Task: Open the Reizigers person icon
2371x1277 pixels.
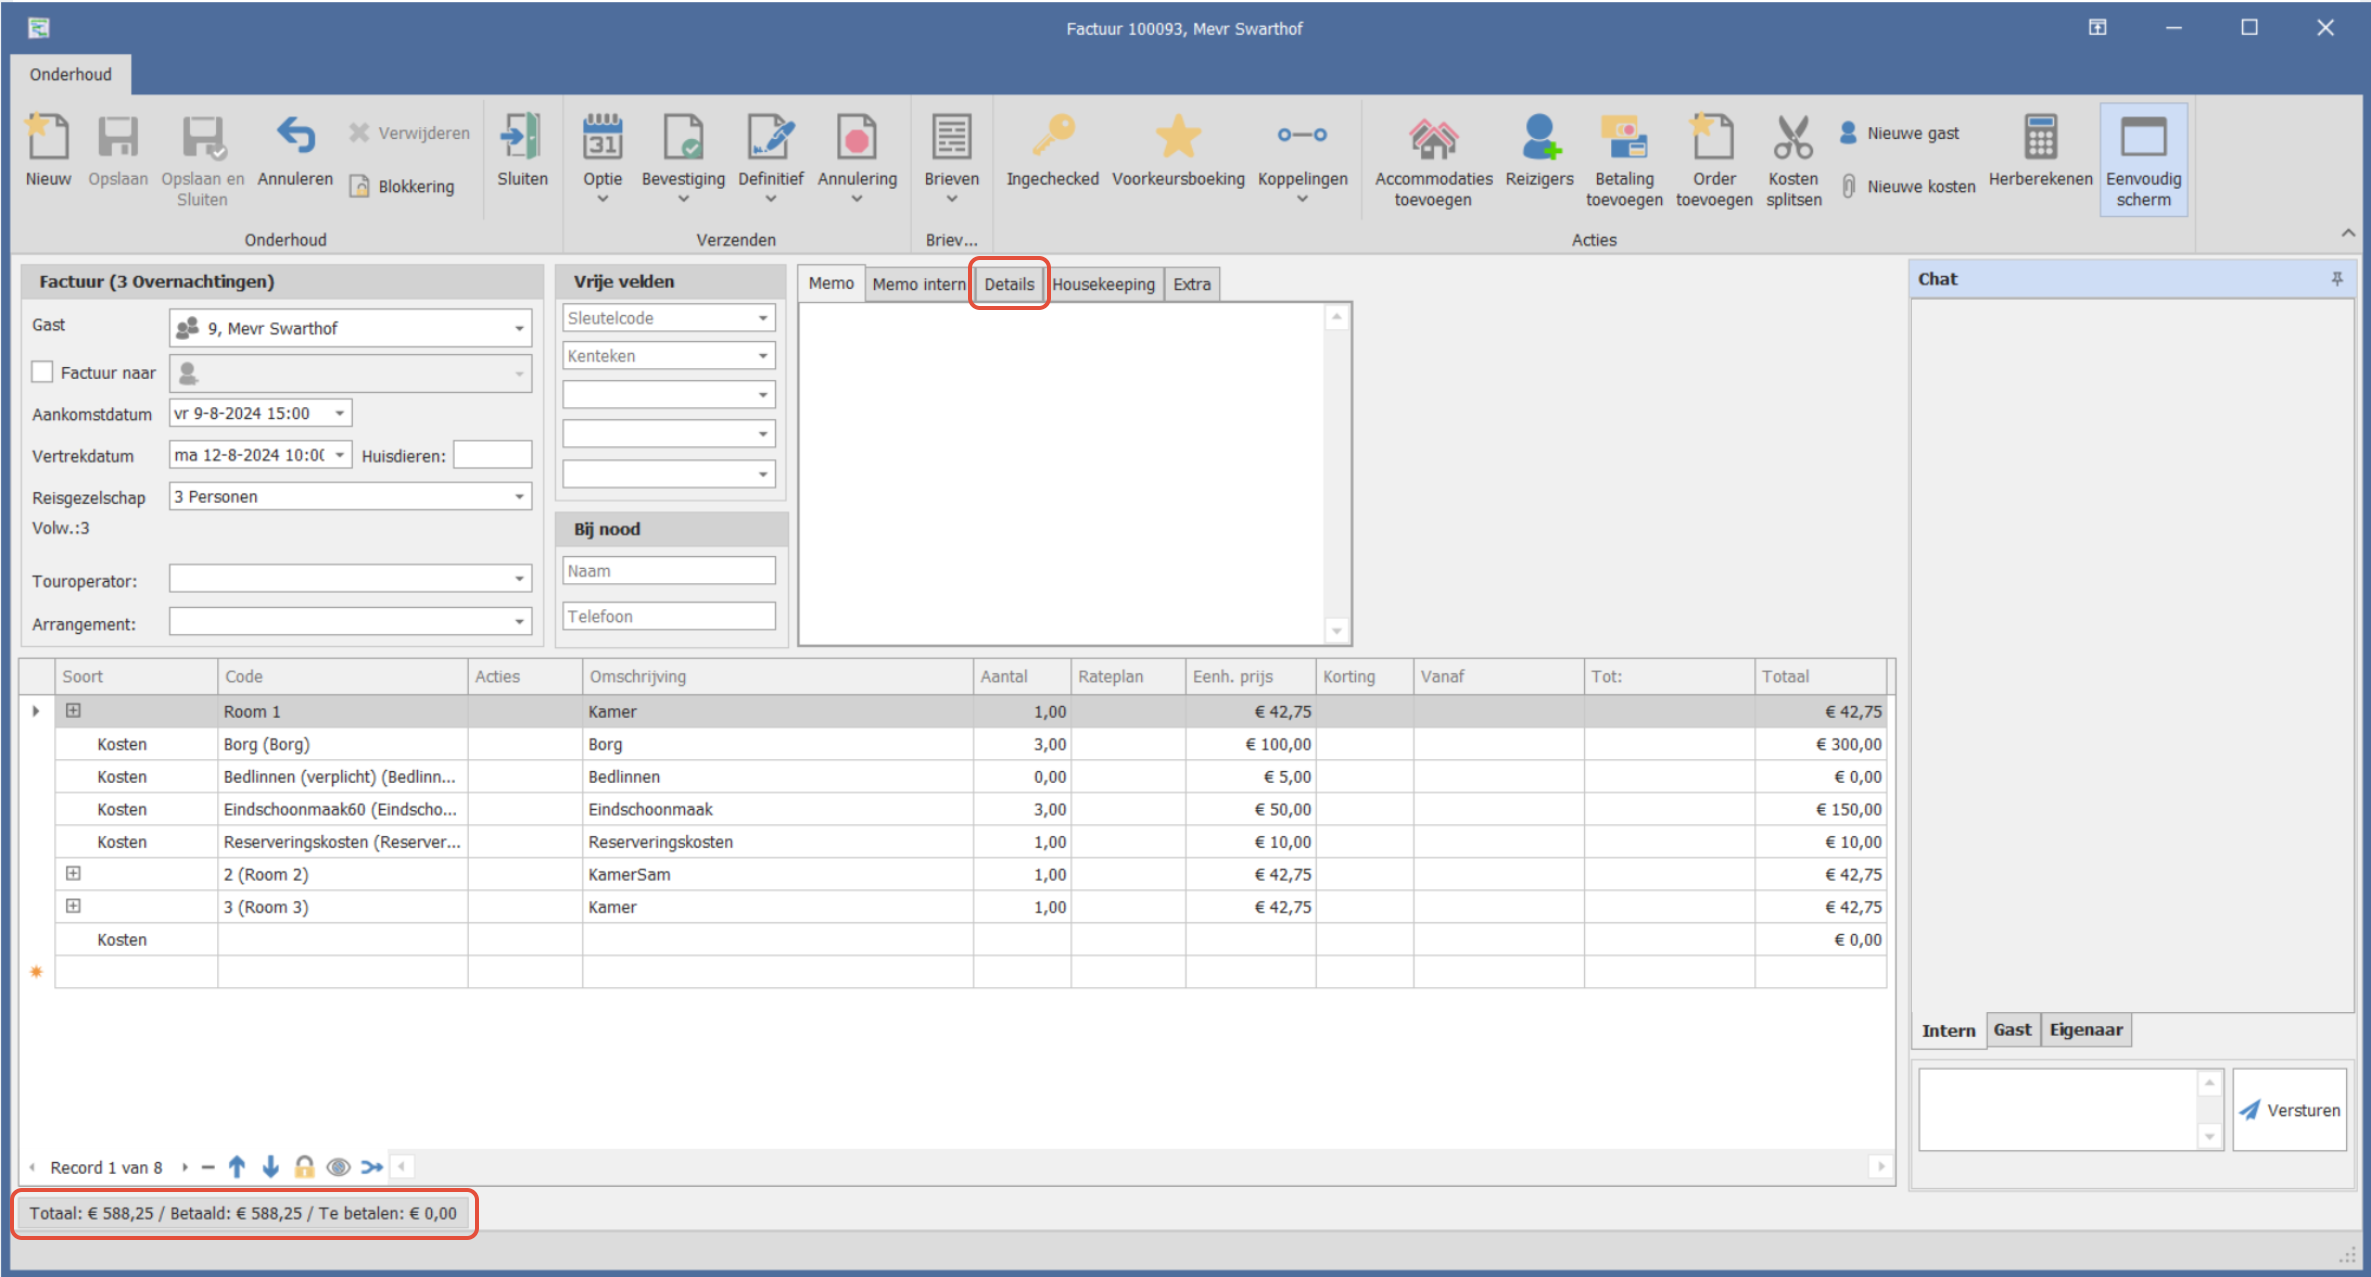Action: tap(1539, 139)
